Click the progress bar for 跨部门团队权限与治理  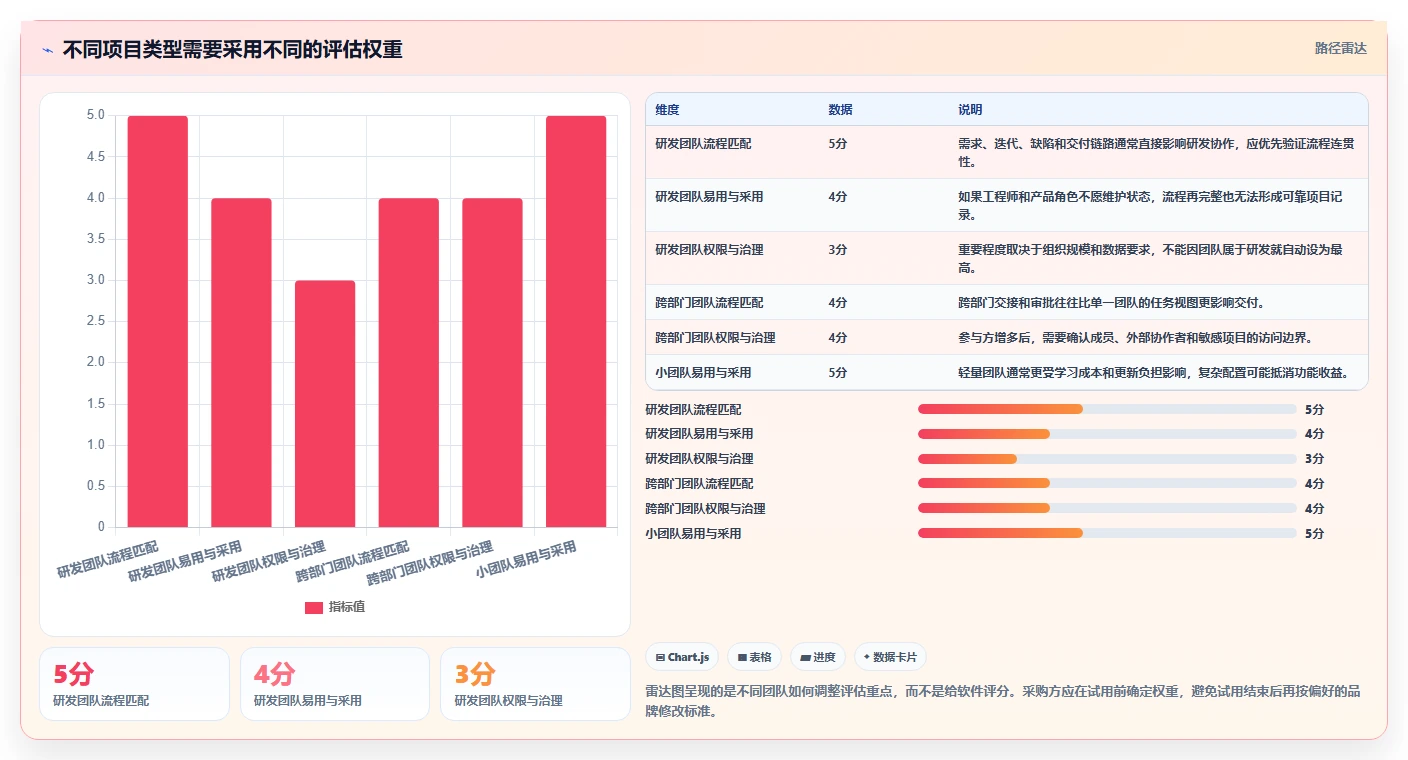[1107, 508]
